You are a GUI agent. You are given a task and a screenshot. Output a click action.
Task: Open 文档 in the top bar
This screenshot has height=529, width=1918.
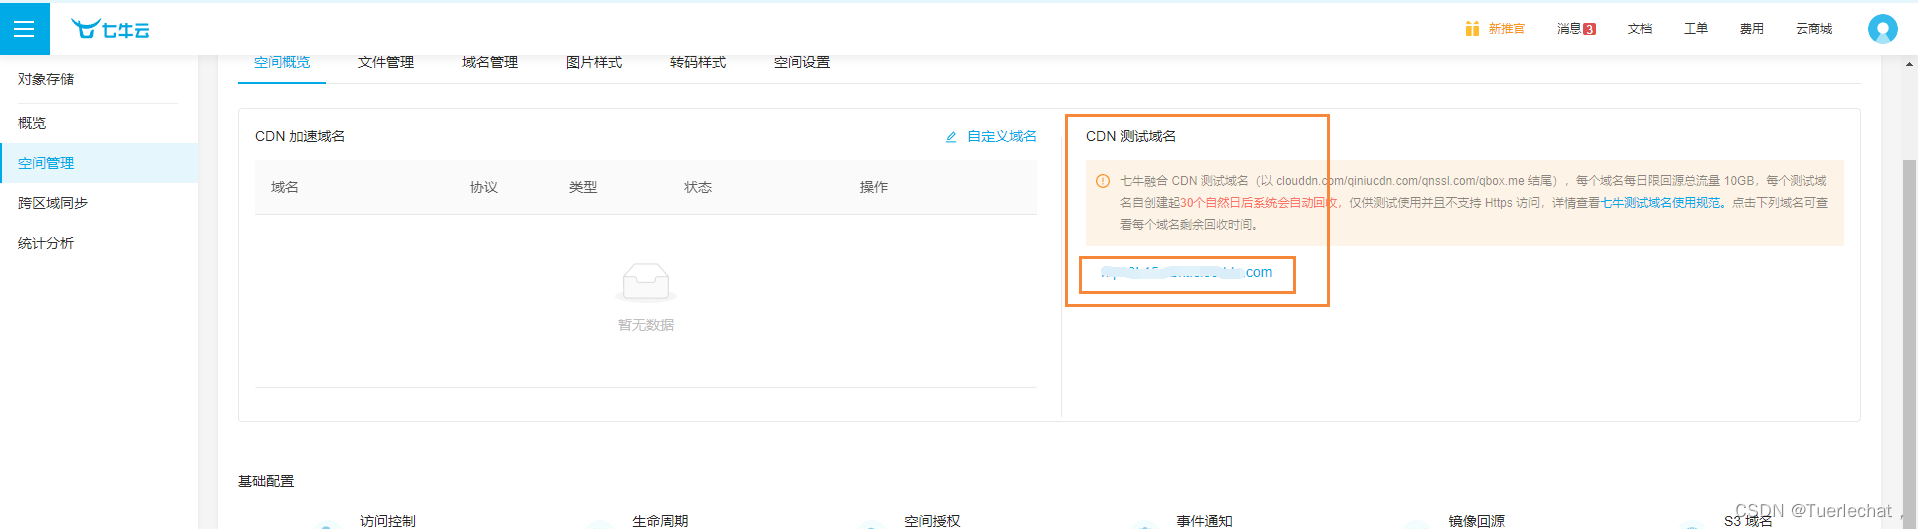[1640, 29]
